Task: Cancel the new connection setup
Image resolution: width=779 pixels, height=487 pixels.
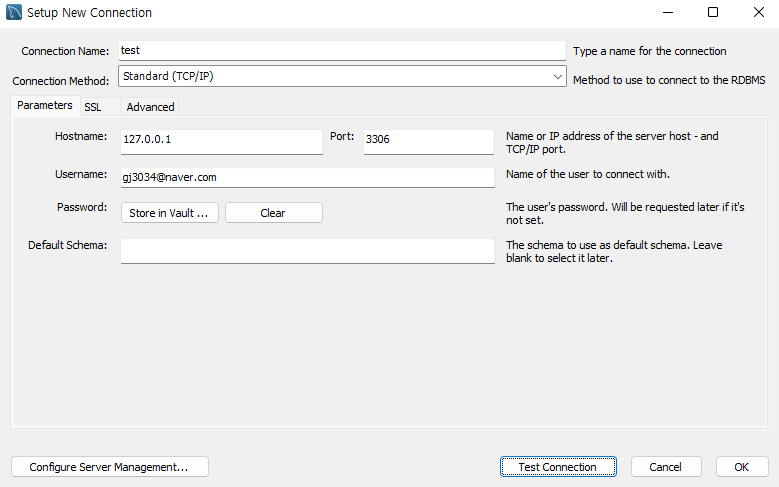Action: [x=666, y=467]
